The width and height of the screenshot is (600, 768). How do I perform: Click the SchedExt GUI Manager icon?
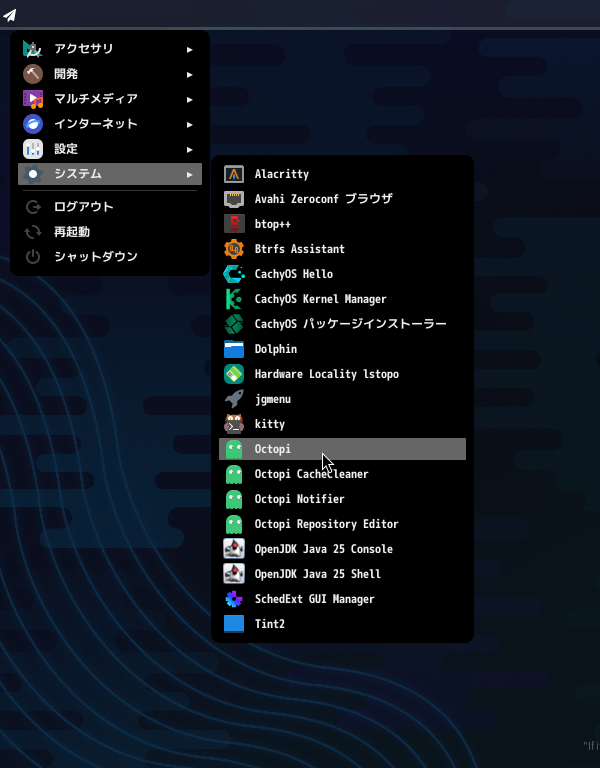234,599
